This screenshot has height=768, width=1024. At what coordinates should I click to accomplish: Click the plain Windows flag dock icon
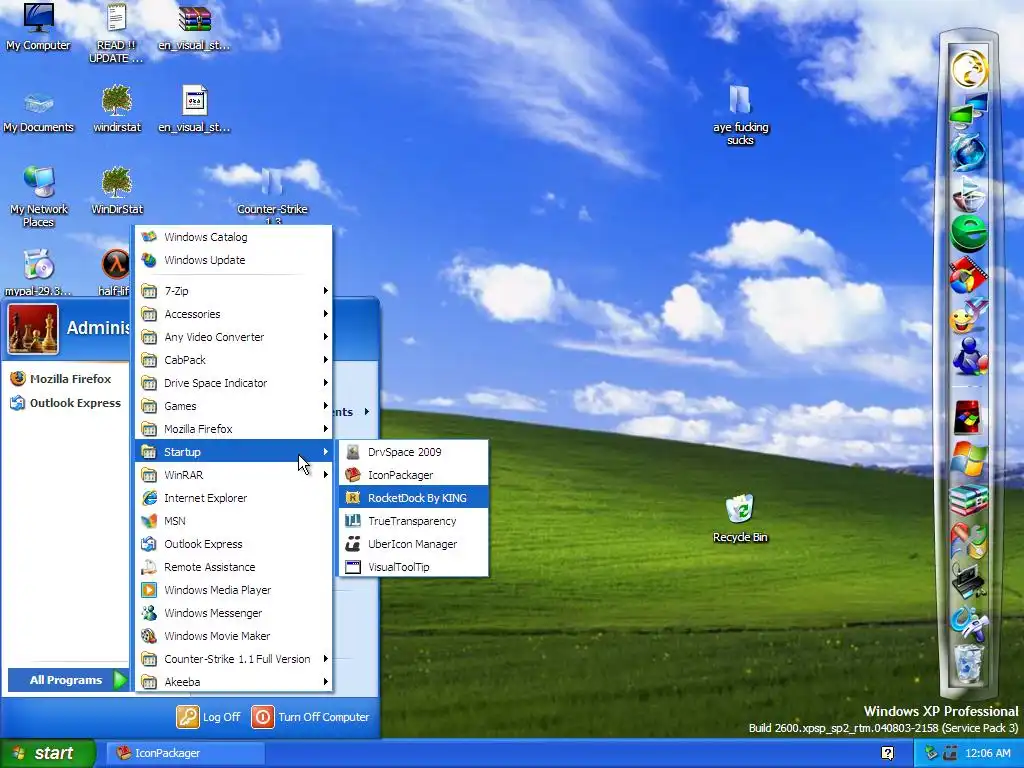[x=968, y=459]
